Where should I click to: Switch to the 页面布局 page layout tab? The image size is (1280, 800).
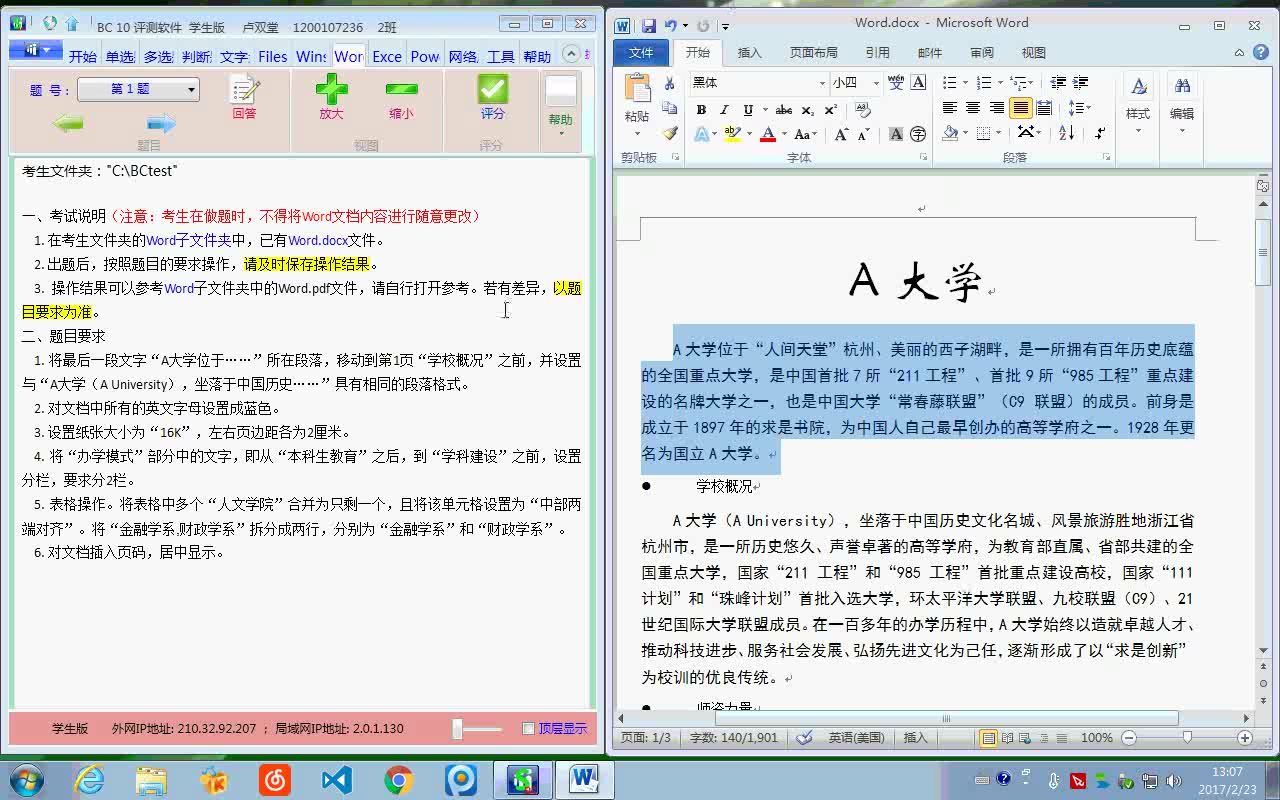point(814,53)
